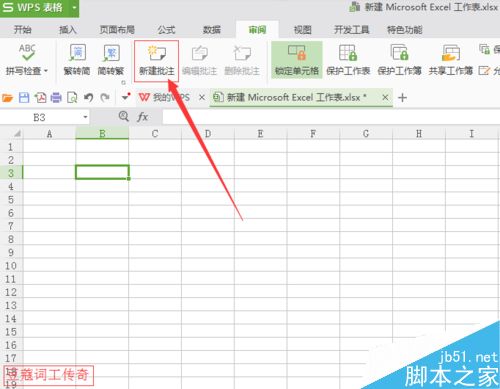The height and width of the screenshot is (389, 500).
Task: Convert text with 繁转简 icon
Action: tap(77, 60)
